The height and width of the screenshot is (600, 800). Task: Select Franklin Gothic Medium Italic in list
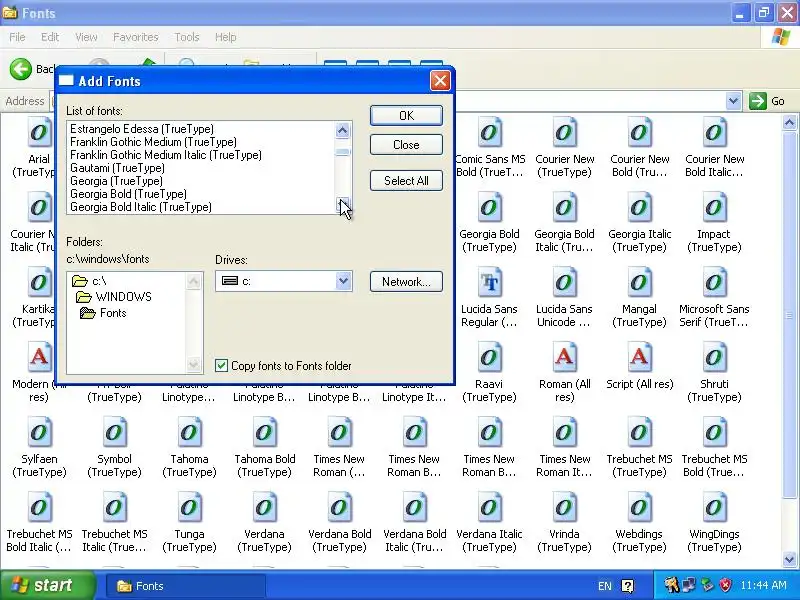[x=166, y=155]
